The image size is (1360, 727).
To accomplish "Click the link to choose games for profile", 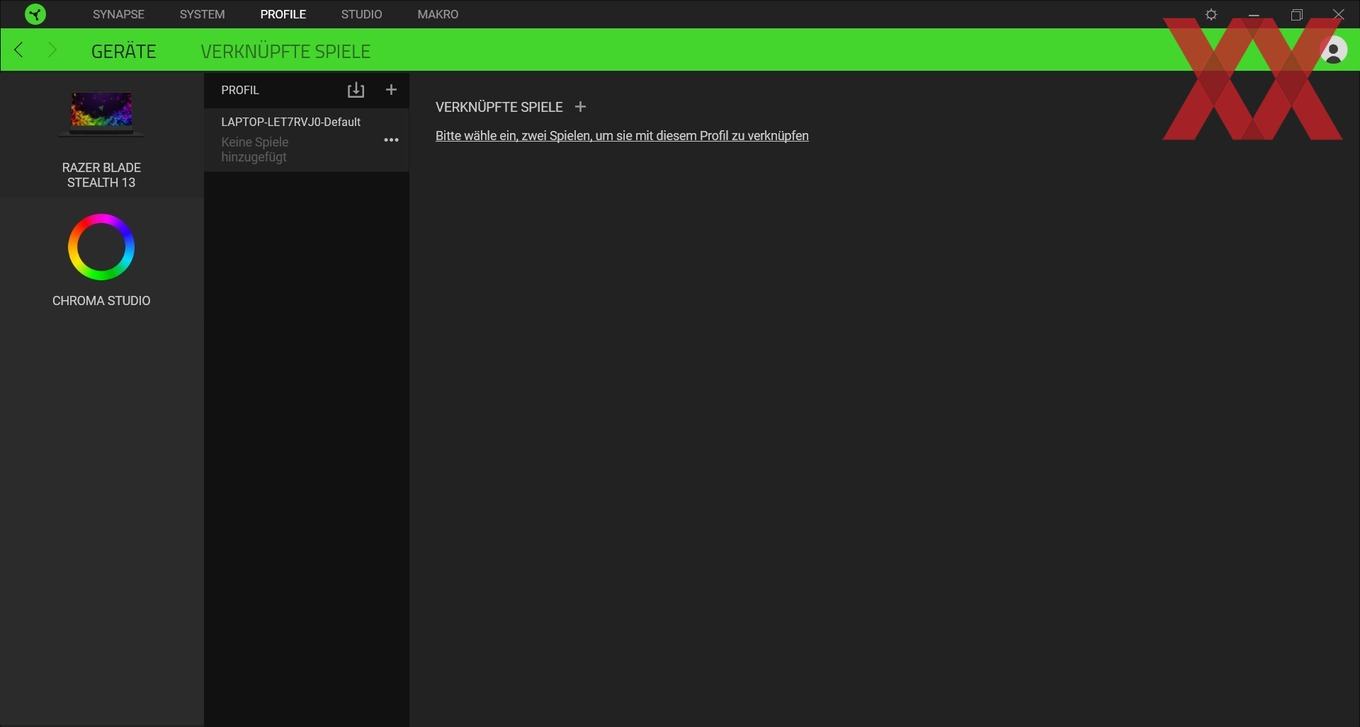I will [622, 136].
